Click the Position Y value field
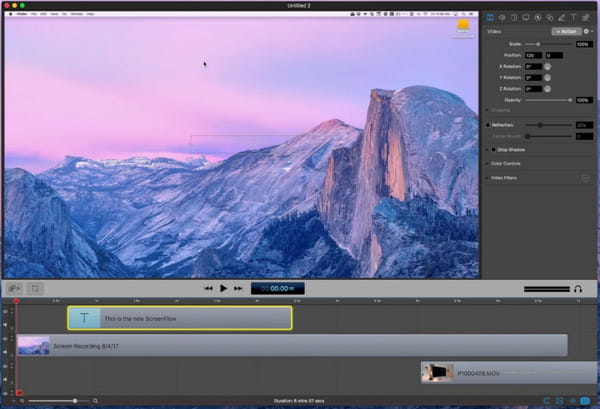The width and height of the screenshot is (600, 409). pyautogui.click(x=554, y=55)
